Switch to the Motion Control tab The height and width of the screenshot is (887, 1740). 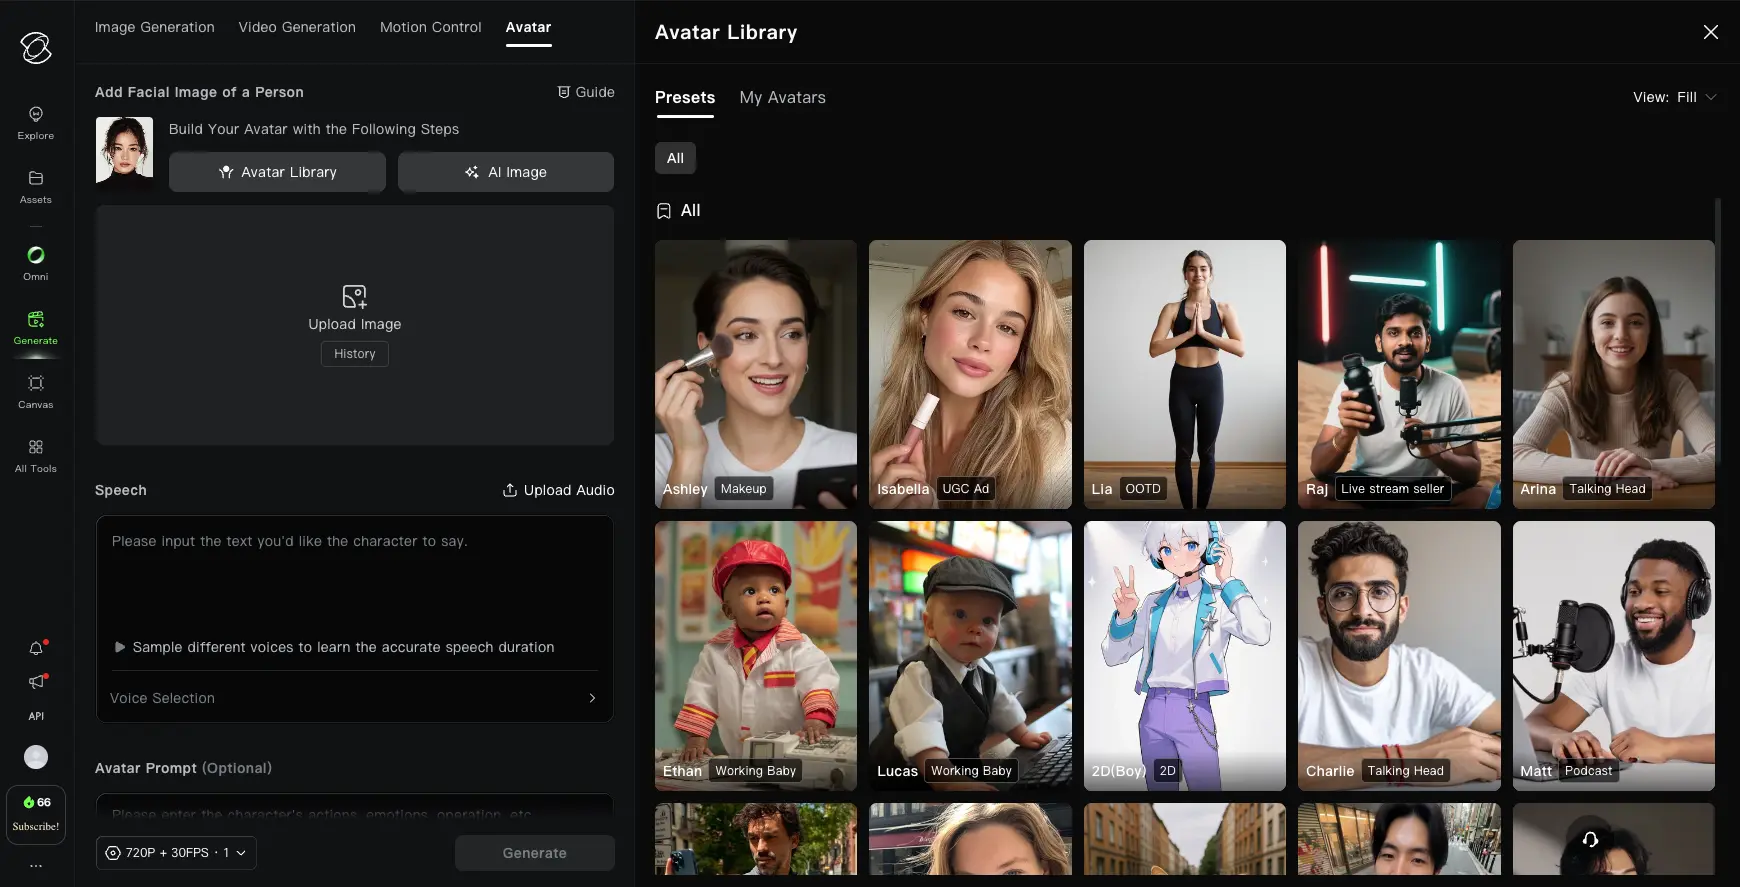click(431, 27)
